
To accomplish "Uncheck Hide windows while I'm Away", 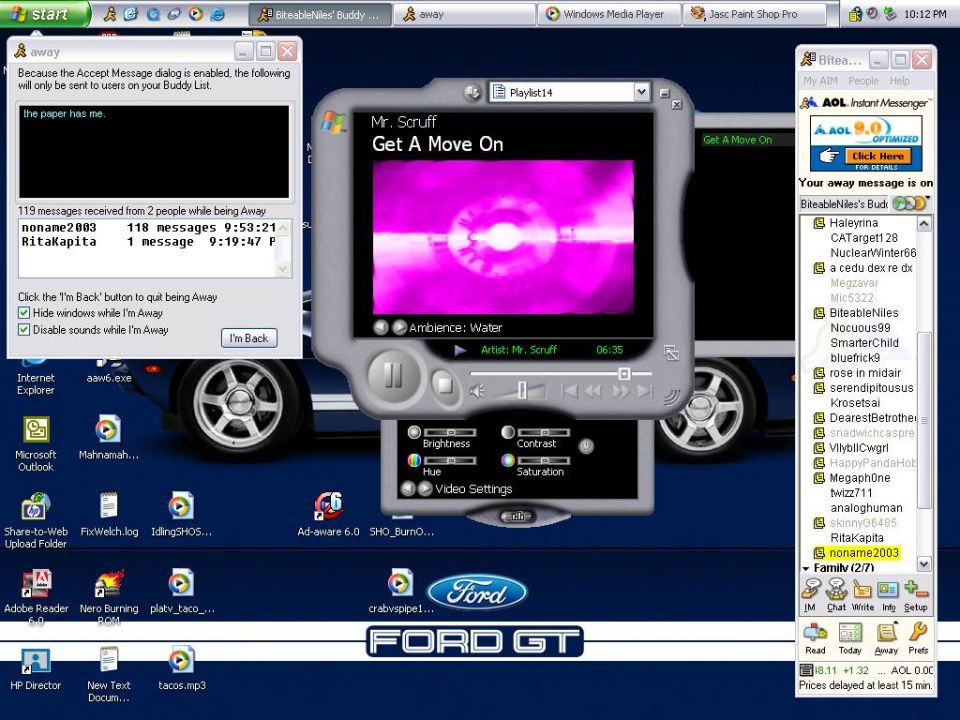I will [x=24, y=313].
